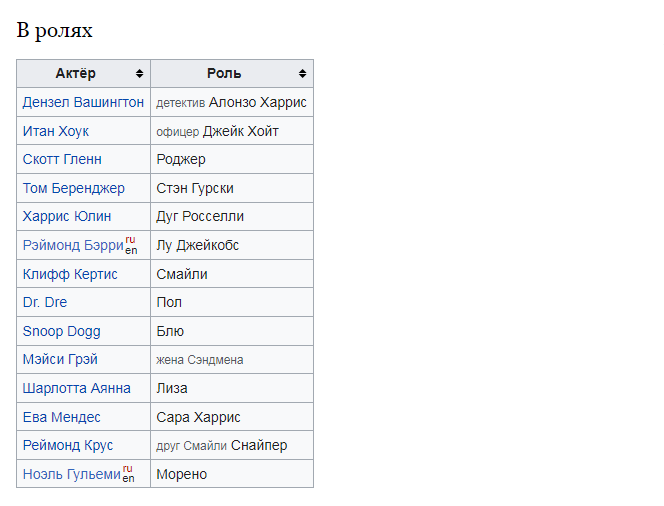Open the Дензел Вашингтон article link
The image size is (664, 506).
83,102
